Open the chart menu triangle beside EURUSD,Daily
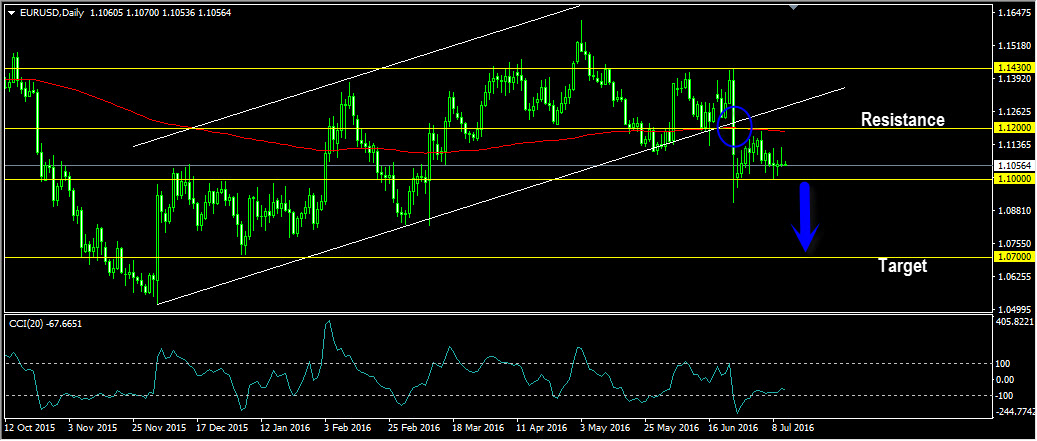Image resolution: width=1037 pixels, height=441 pixels. (x=11, y=13)
